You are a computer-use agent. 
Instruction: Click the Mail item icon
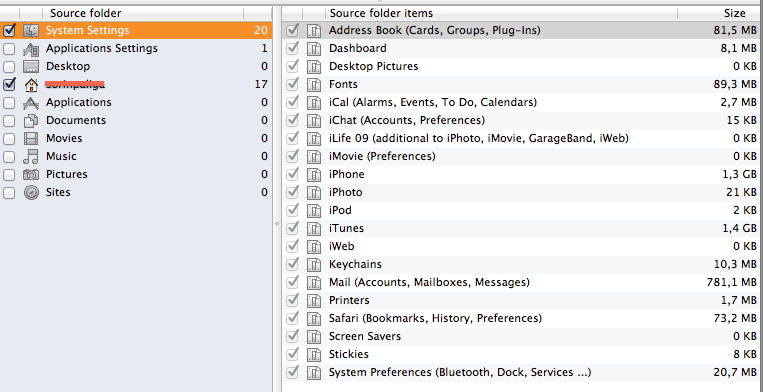click(x=314, y=282)
